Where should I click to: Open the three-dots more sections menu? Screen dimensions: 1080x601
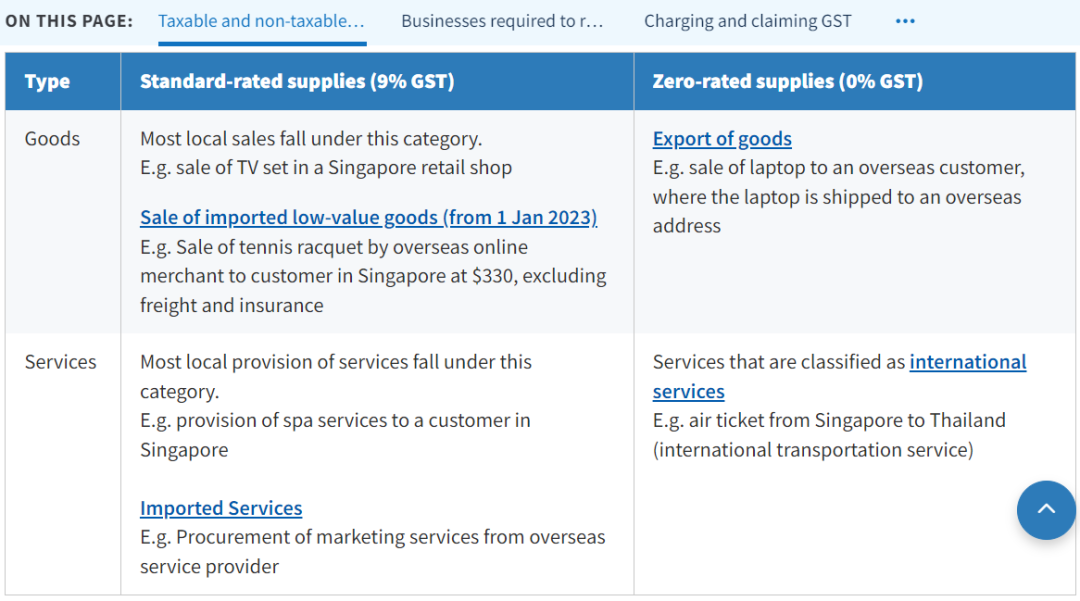pyautogui.click(x=905, y=21)
